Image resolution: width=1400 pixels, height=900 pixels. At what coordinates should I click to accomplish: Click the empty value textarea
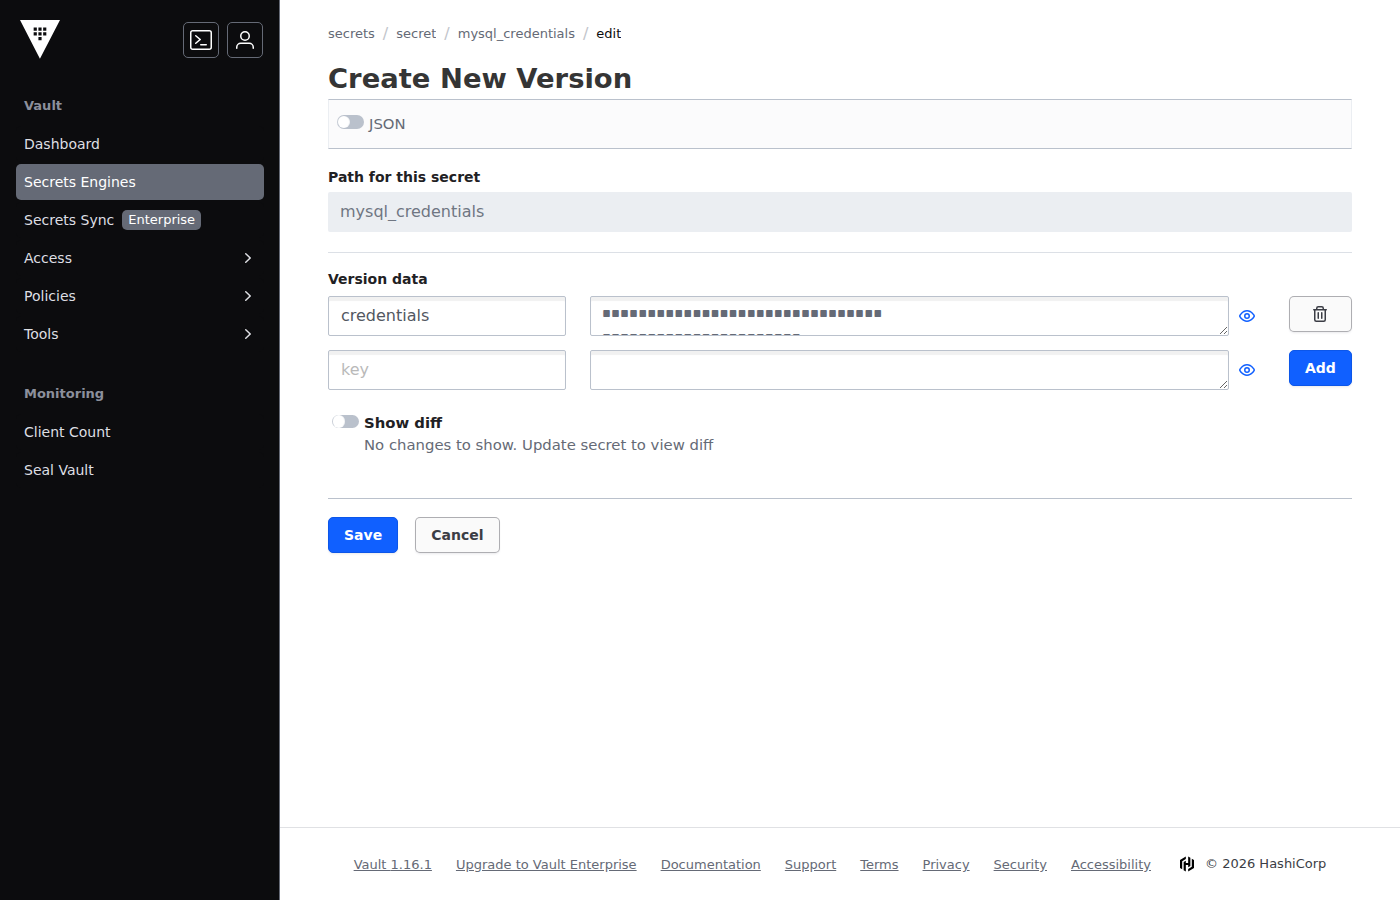909,370
